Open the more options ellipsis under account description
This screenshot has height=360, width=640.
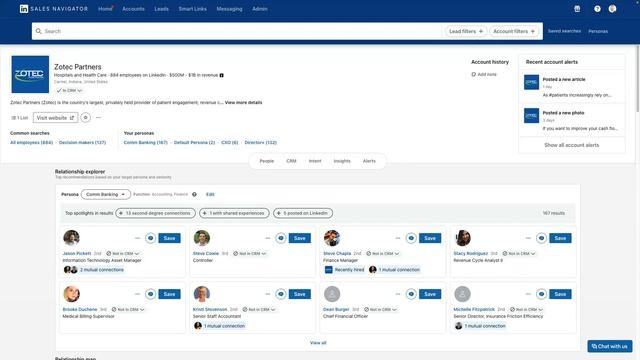98,118
